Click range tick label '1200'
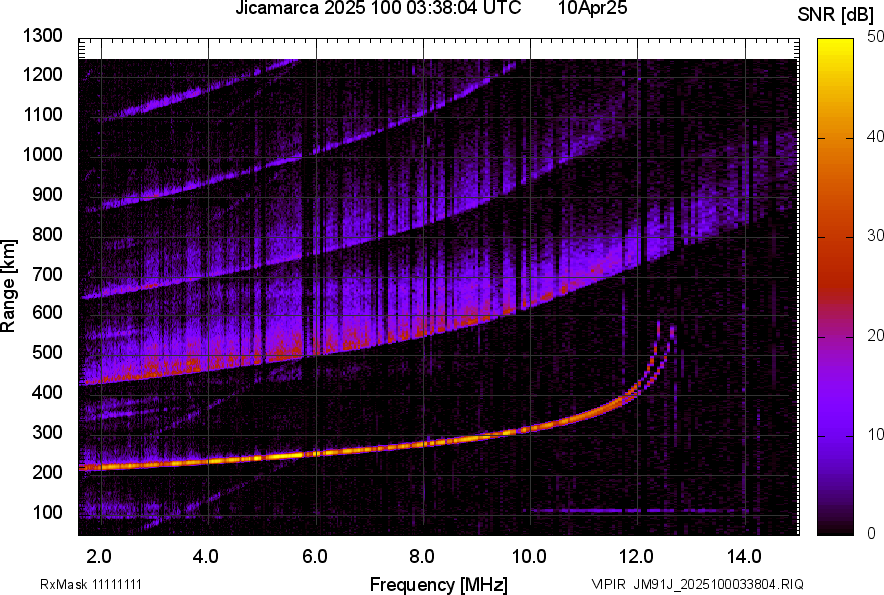The width and height of the screenshot is (884, 595). coord(42,74)
